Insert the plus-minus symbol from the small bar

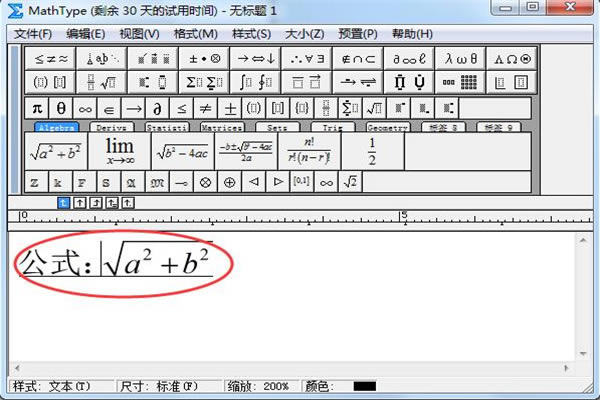click(x=229, y=107)
